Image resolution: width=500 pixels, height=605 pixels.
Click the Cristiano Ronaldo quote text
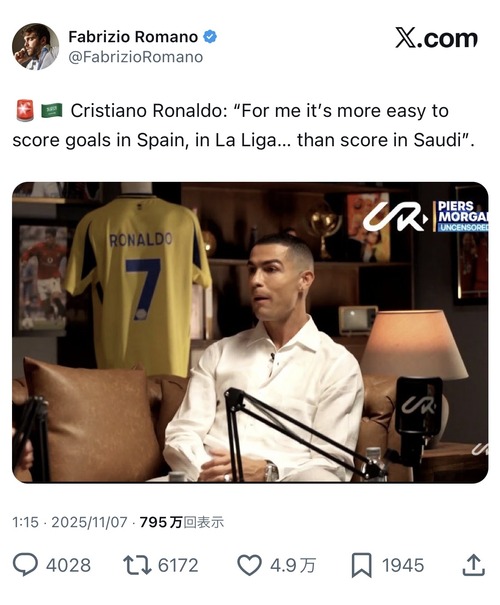click(x=243, y=125)
